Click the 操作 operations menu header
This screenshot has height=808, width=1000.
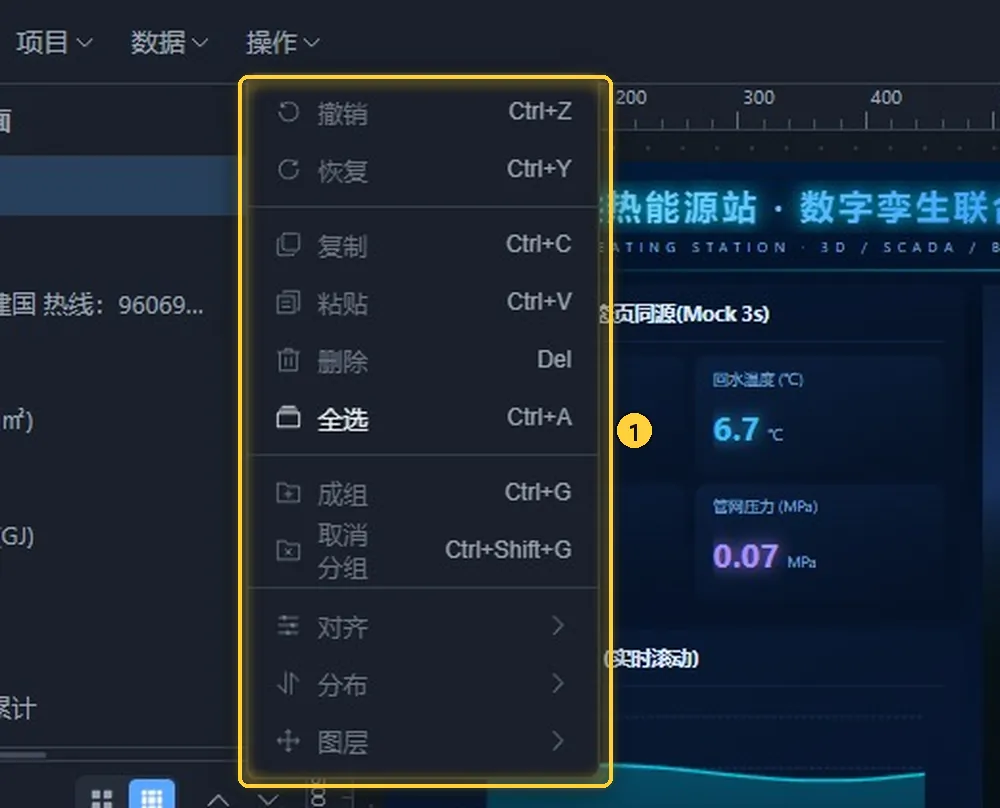tap(283, 43)
